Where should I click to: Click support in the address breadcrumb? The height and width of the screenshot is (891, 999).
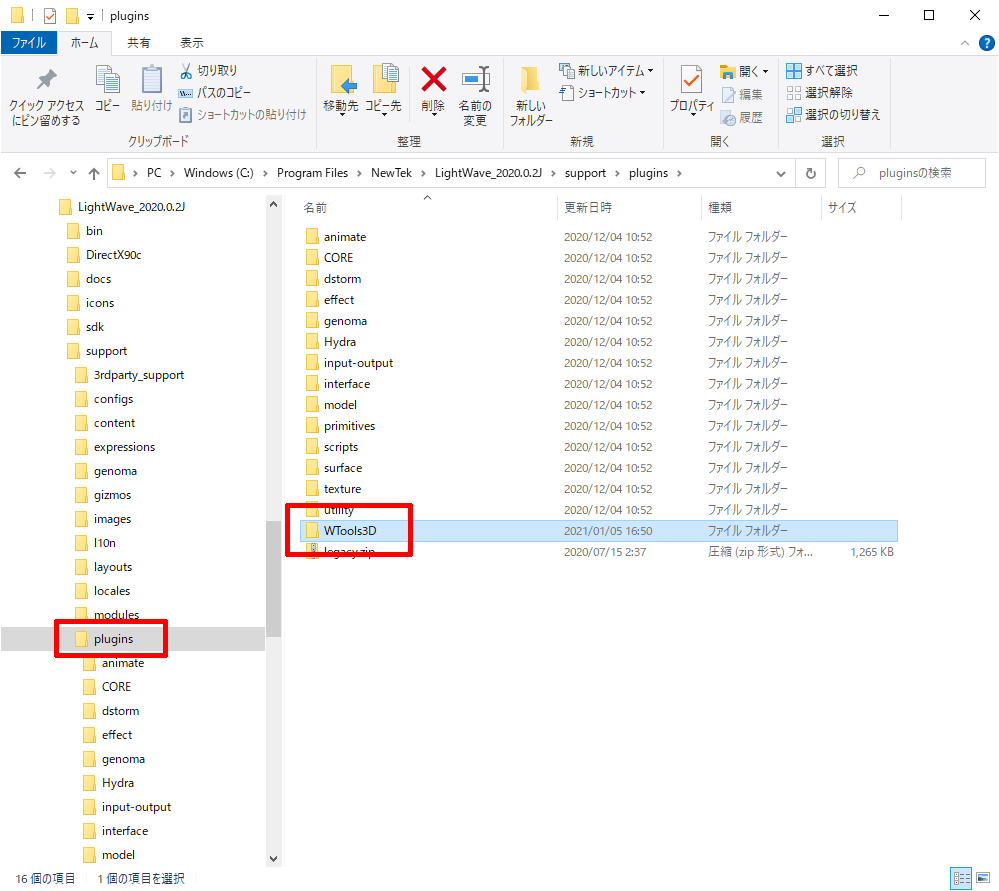tap(585, 173)
